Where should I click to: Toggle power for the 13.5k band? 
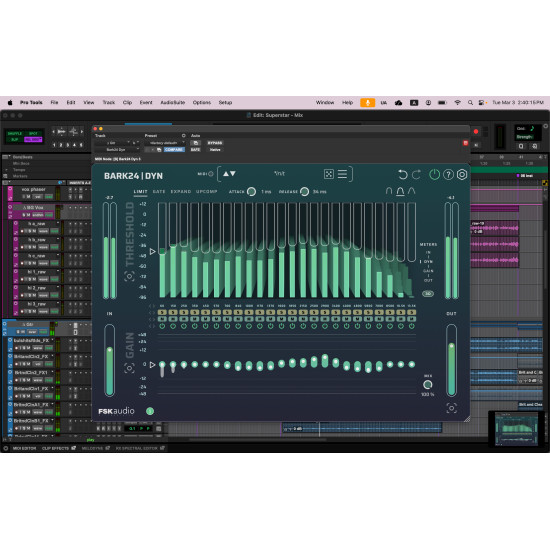(x=412, y=326)
